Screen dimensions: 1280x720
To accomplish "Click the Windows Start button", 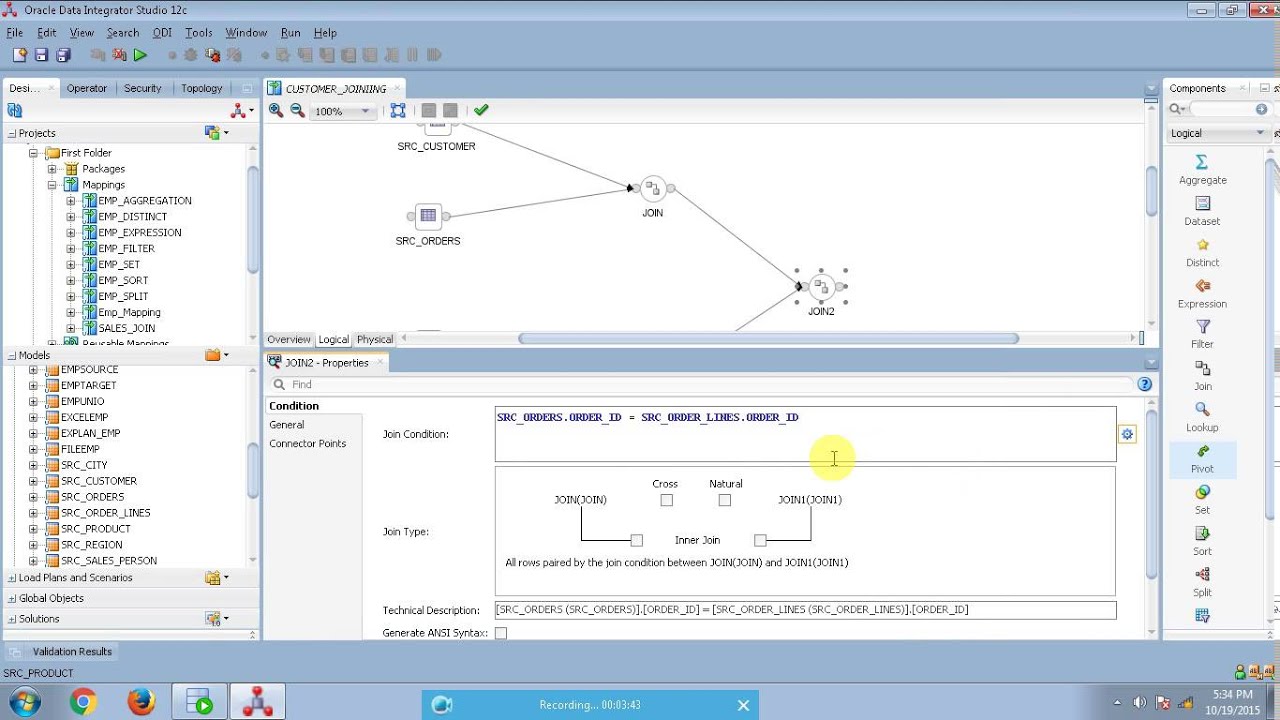I will [25, 703].
